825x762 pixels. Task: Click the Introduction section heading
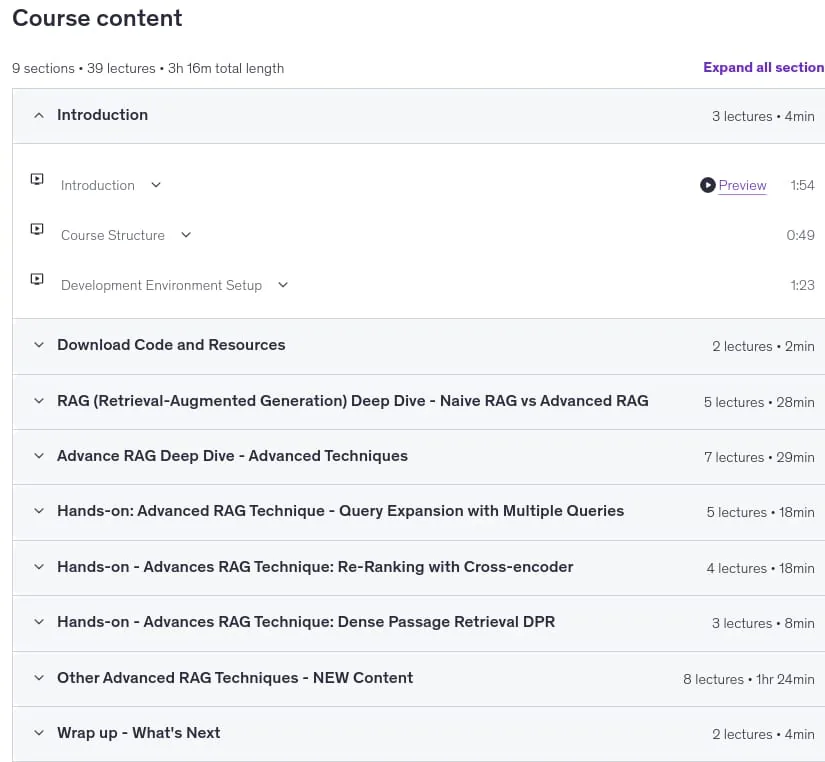(103, 115)
